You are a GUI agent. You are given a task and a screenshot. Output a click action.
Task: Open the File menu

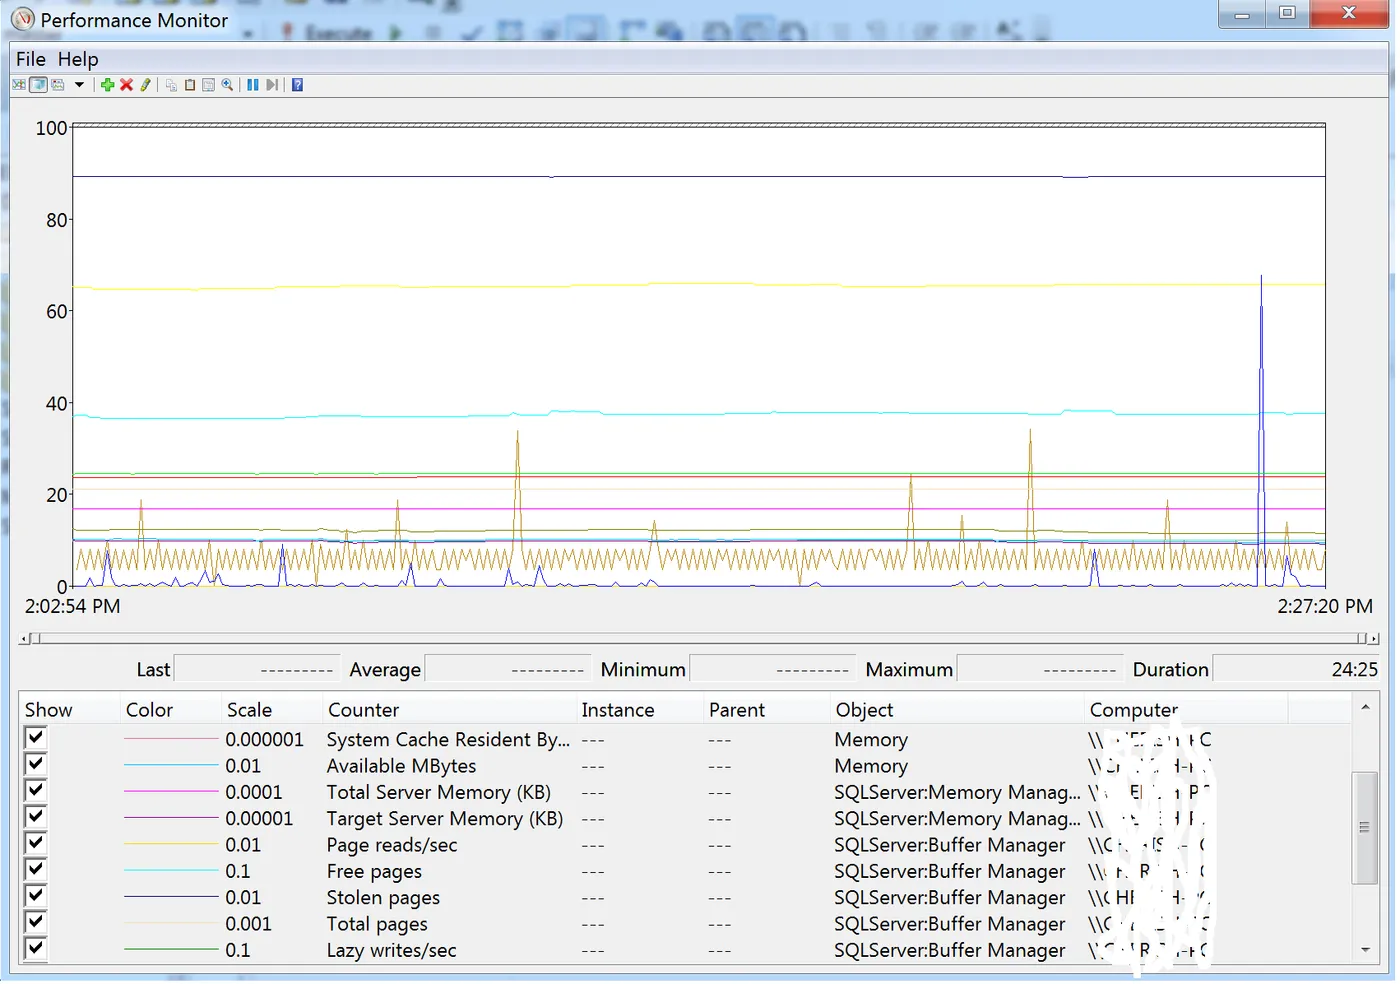[30, 59]
